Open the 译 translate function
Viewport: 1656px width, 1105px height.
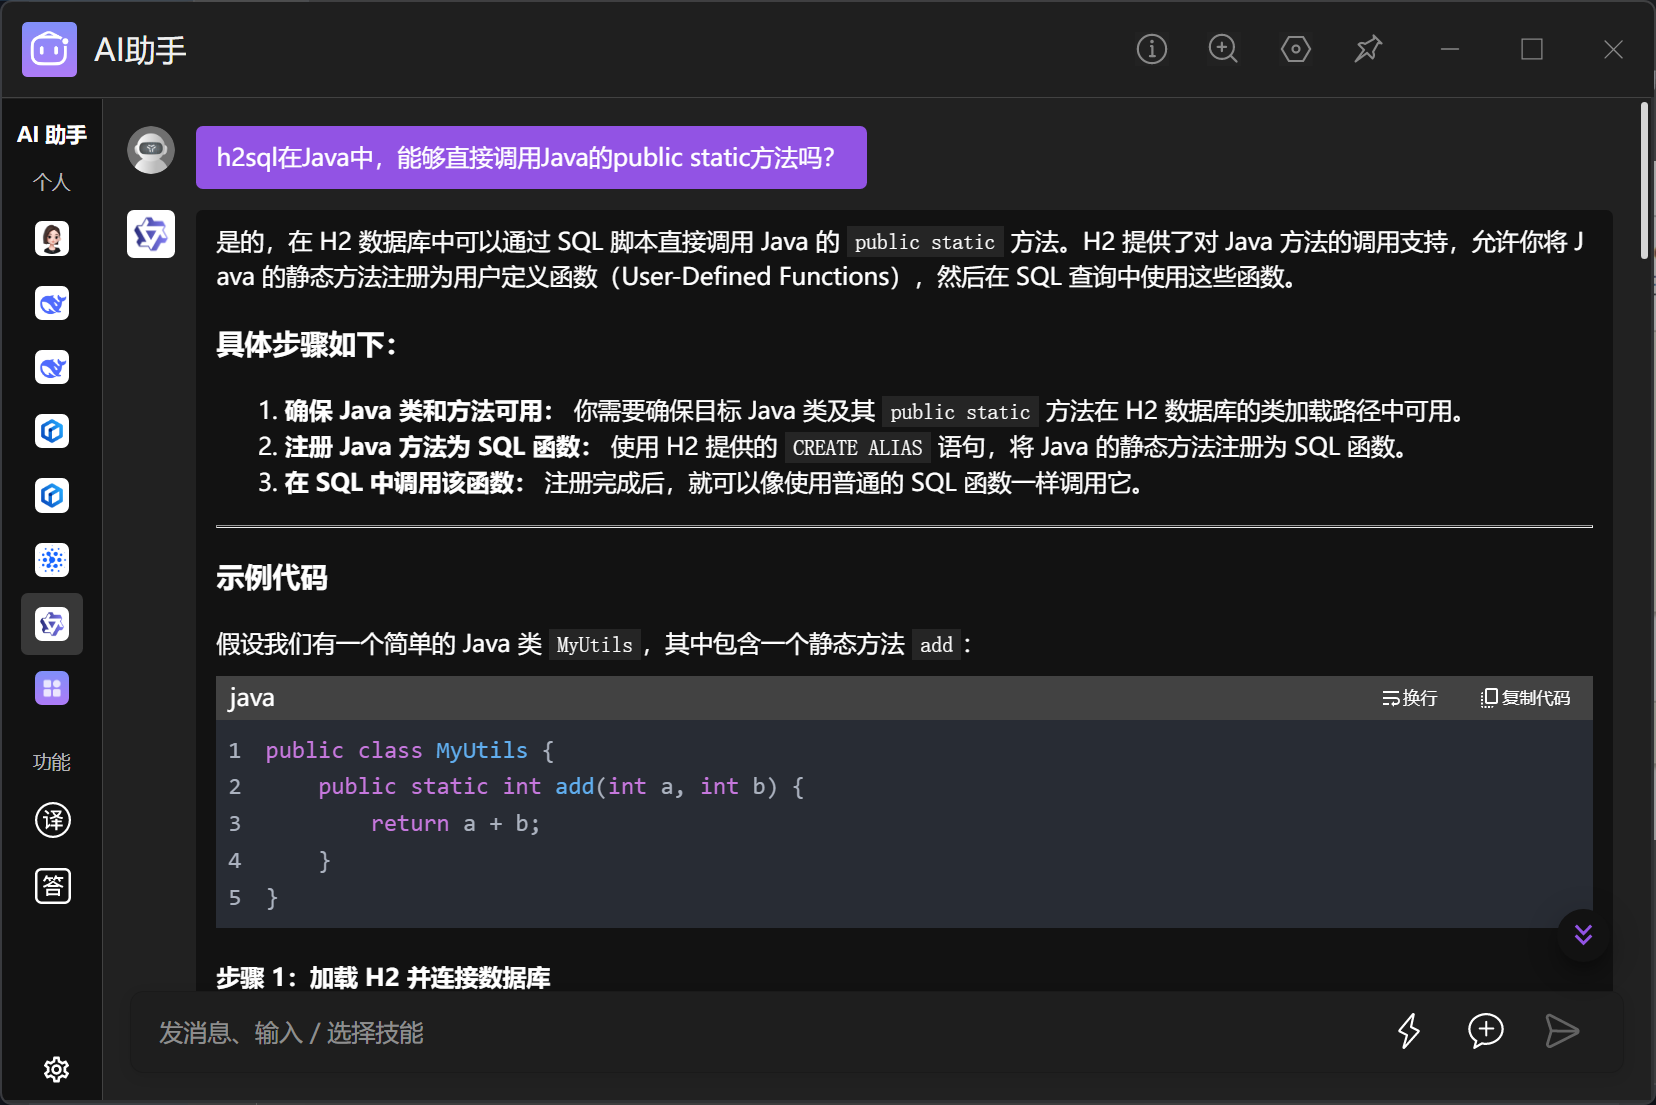click(52, 821)
